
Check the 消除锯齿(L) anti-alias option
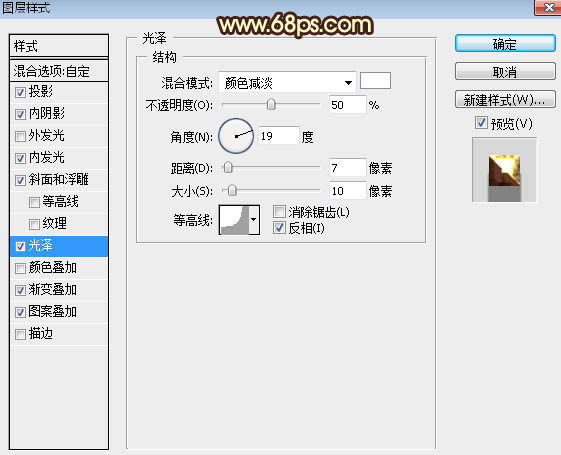coord(279,212)
